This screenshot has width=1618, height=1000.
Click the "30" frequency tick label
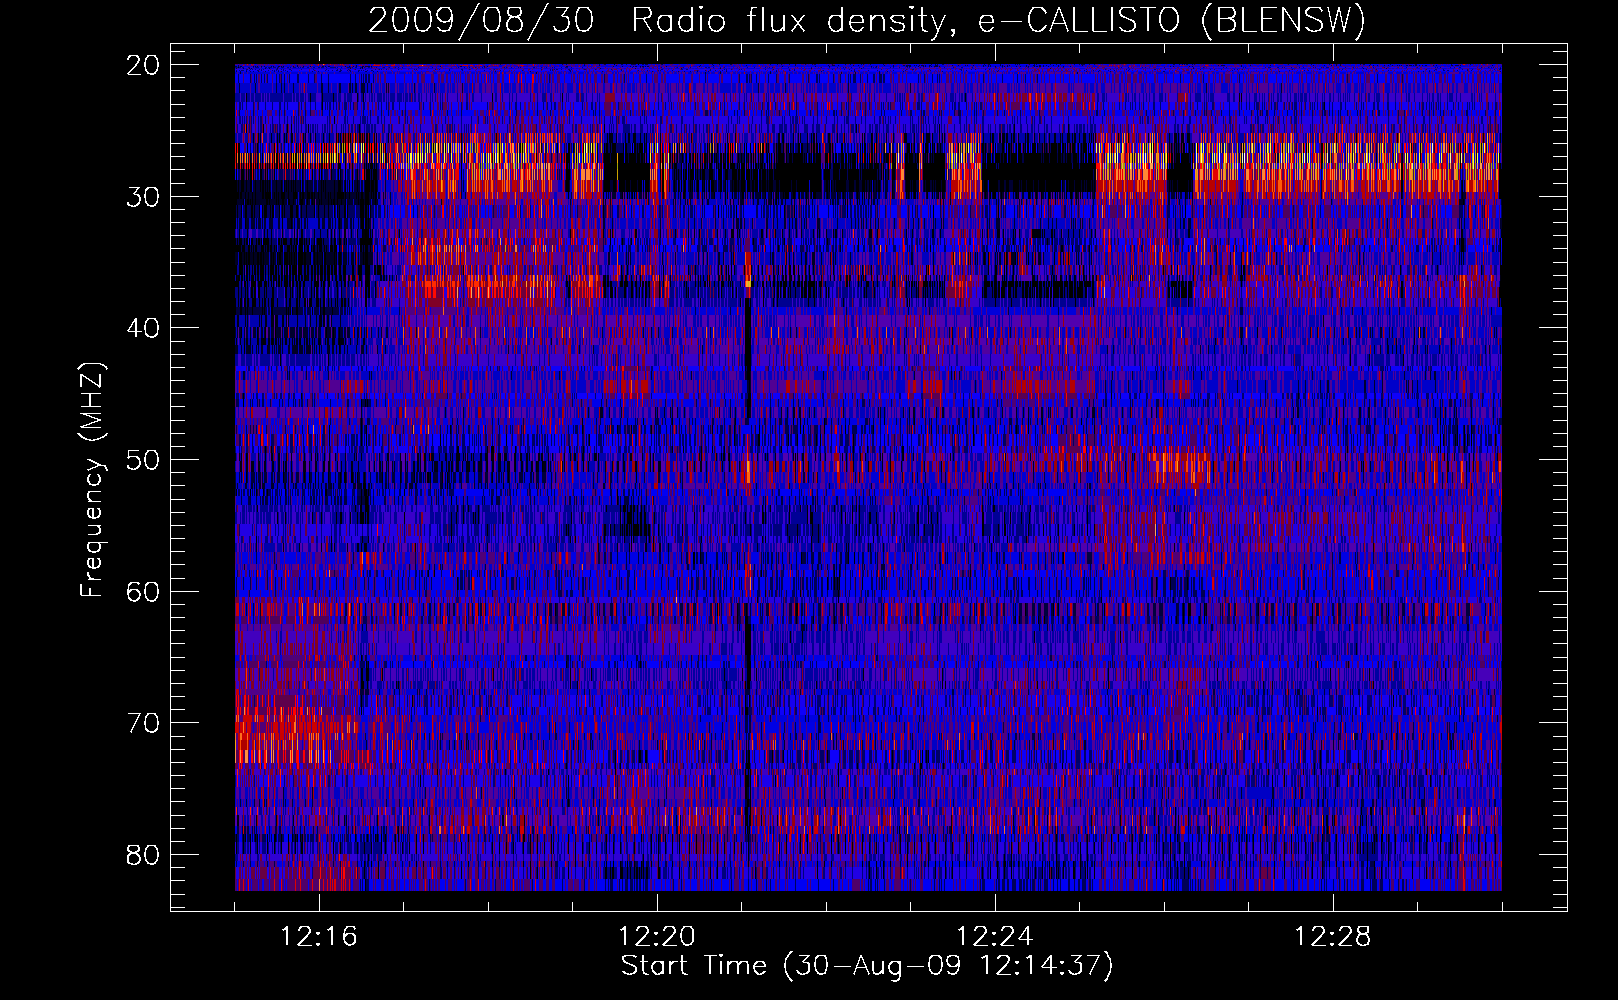[x=144, y=197]
